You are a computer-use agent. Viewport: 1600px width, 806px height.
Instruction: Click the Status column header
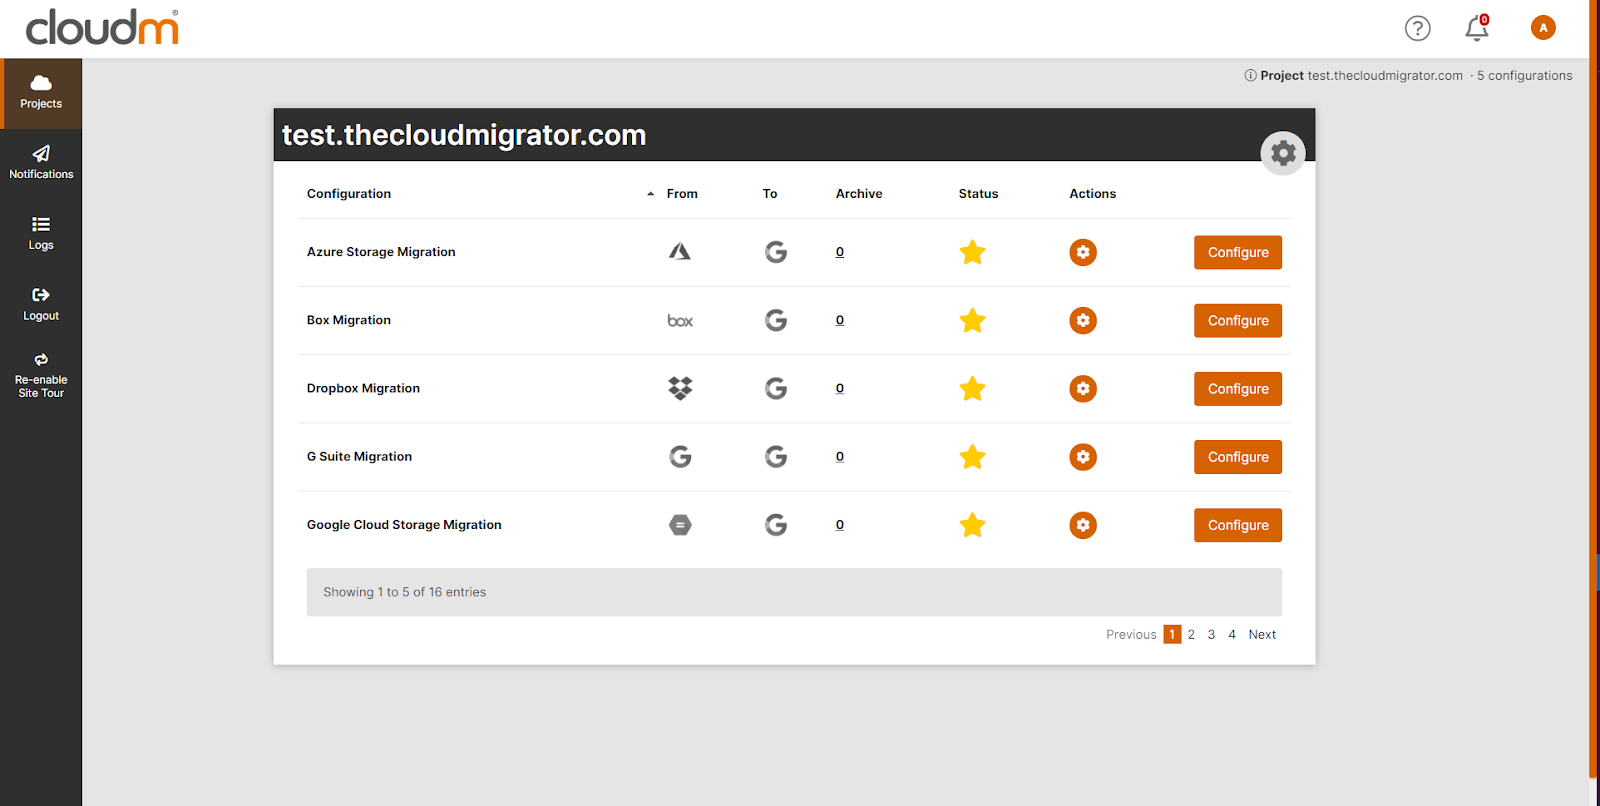(978, 194)
